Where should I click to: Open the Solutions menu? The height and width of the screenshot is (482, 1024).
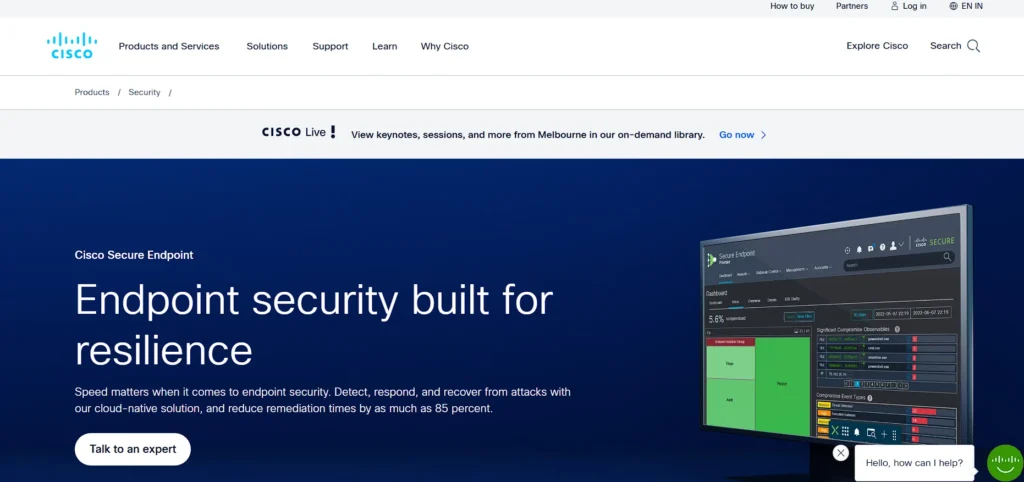[267, 46]
